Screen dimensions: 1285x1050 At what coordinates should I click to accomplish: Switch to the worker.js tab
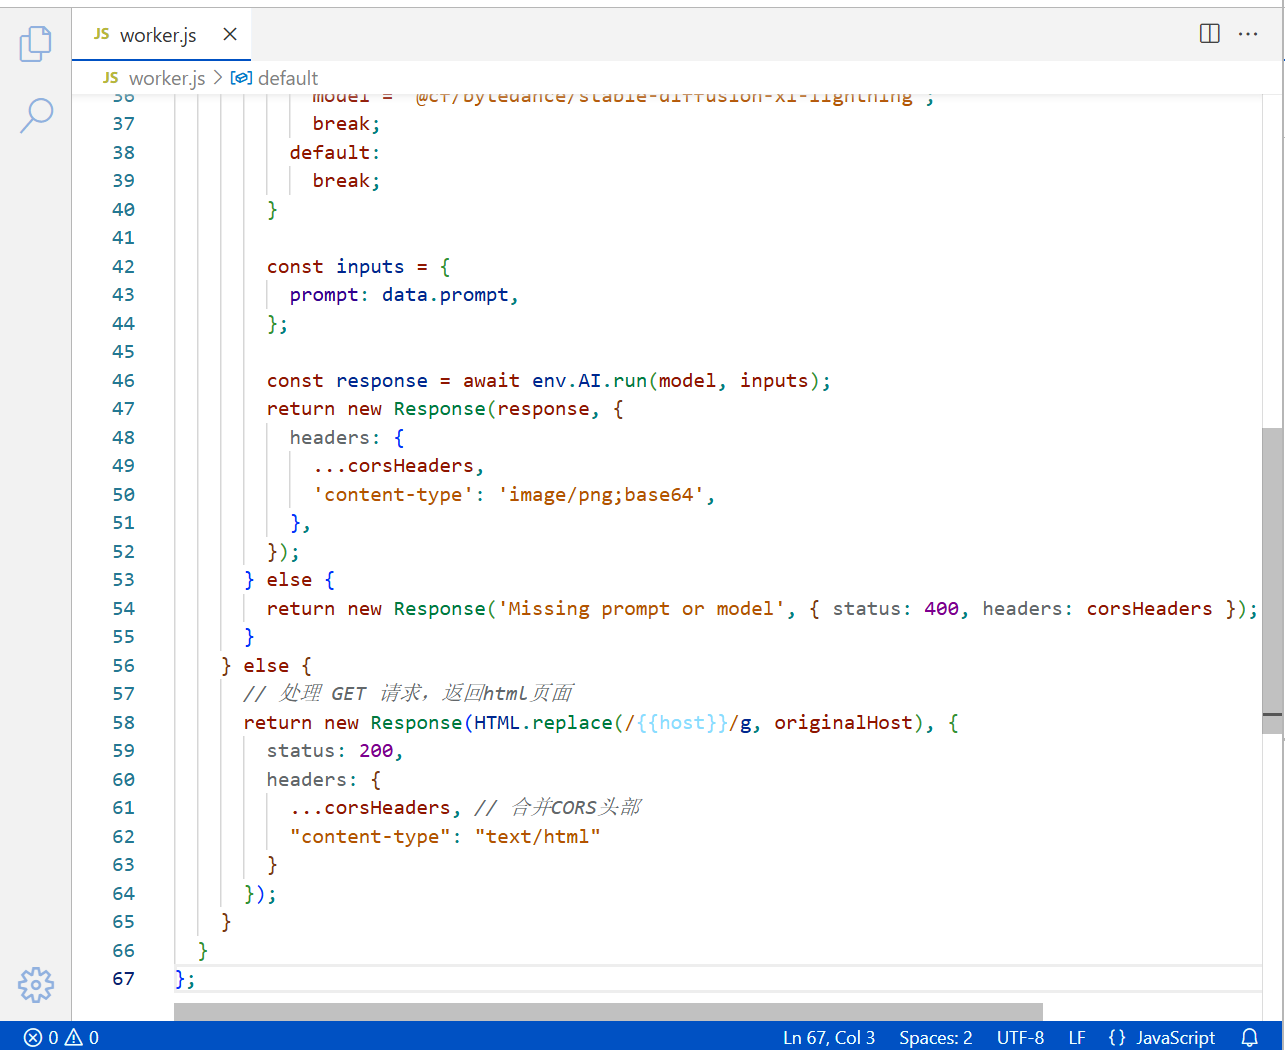click(x=161, y=35)
